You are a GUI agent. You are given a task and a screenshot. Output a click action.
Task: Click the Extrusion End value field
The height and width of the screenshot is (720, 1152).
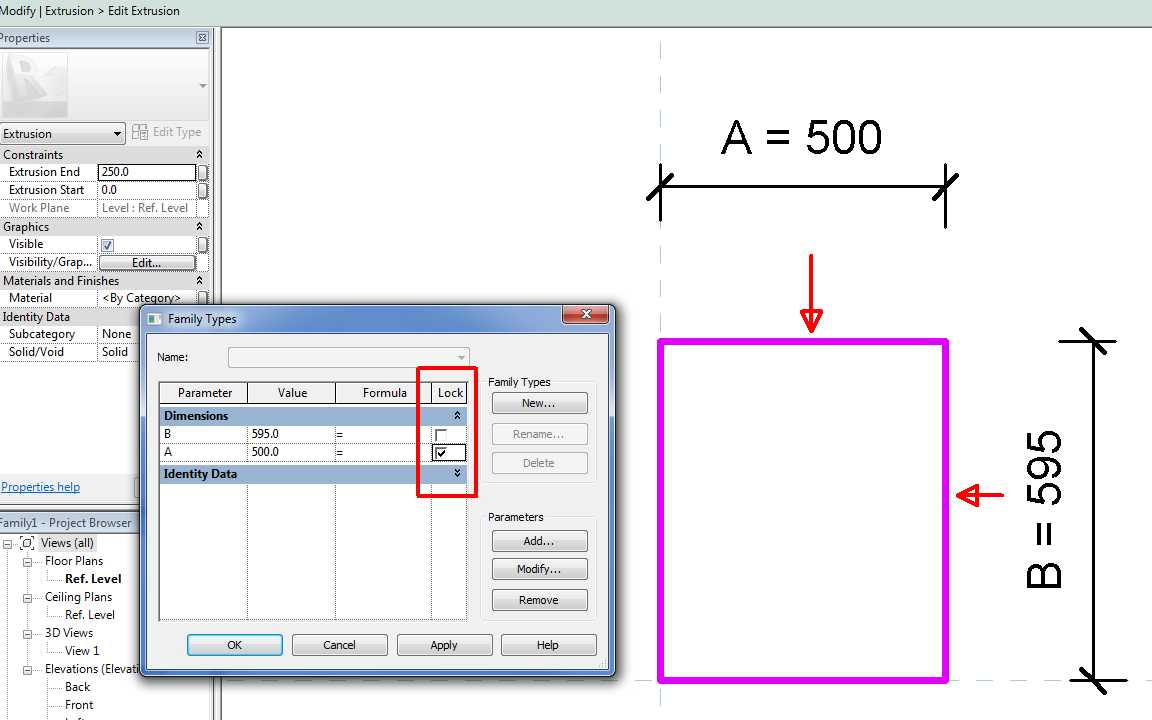[146, 172]
